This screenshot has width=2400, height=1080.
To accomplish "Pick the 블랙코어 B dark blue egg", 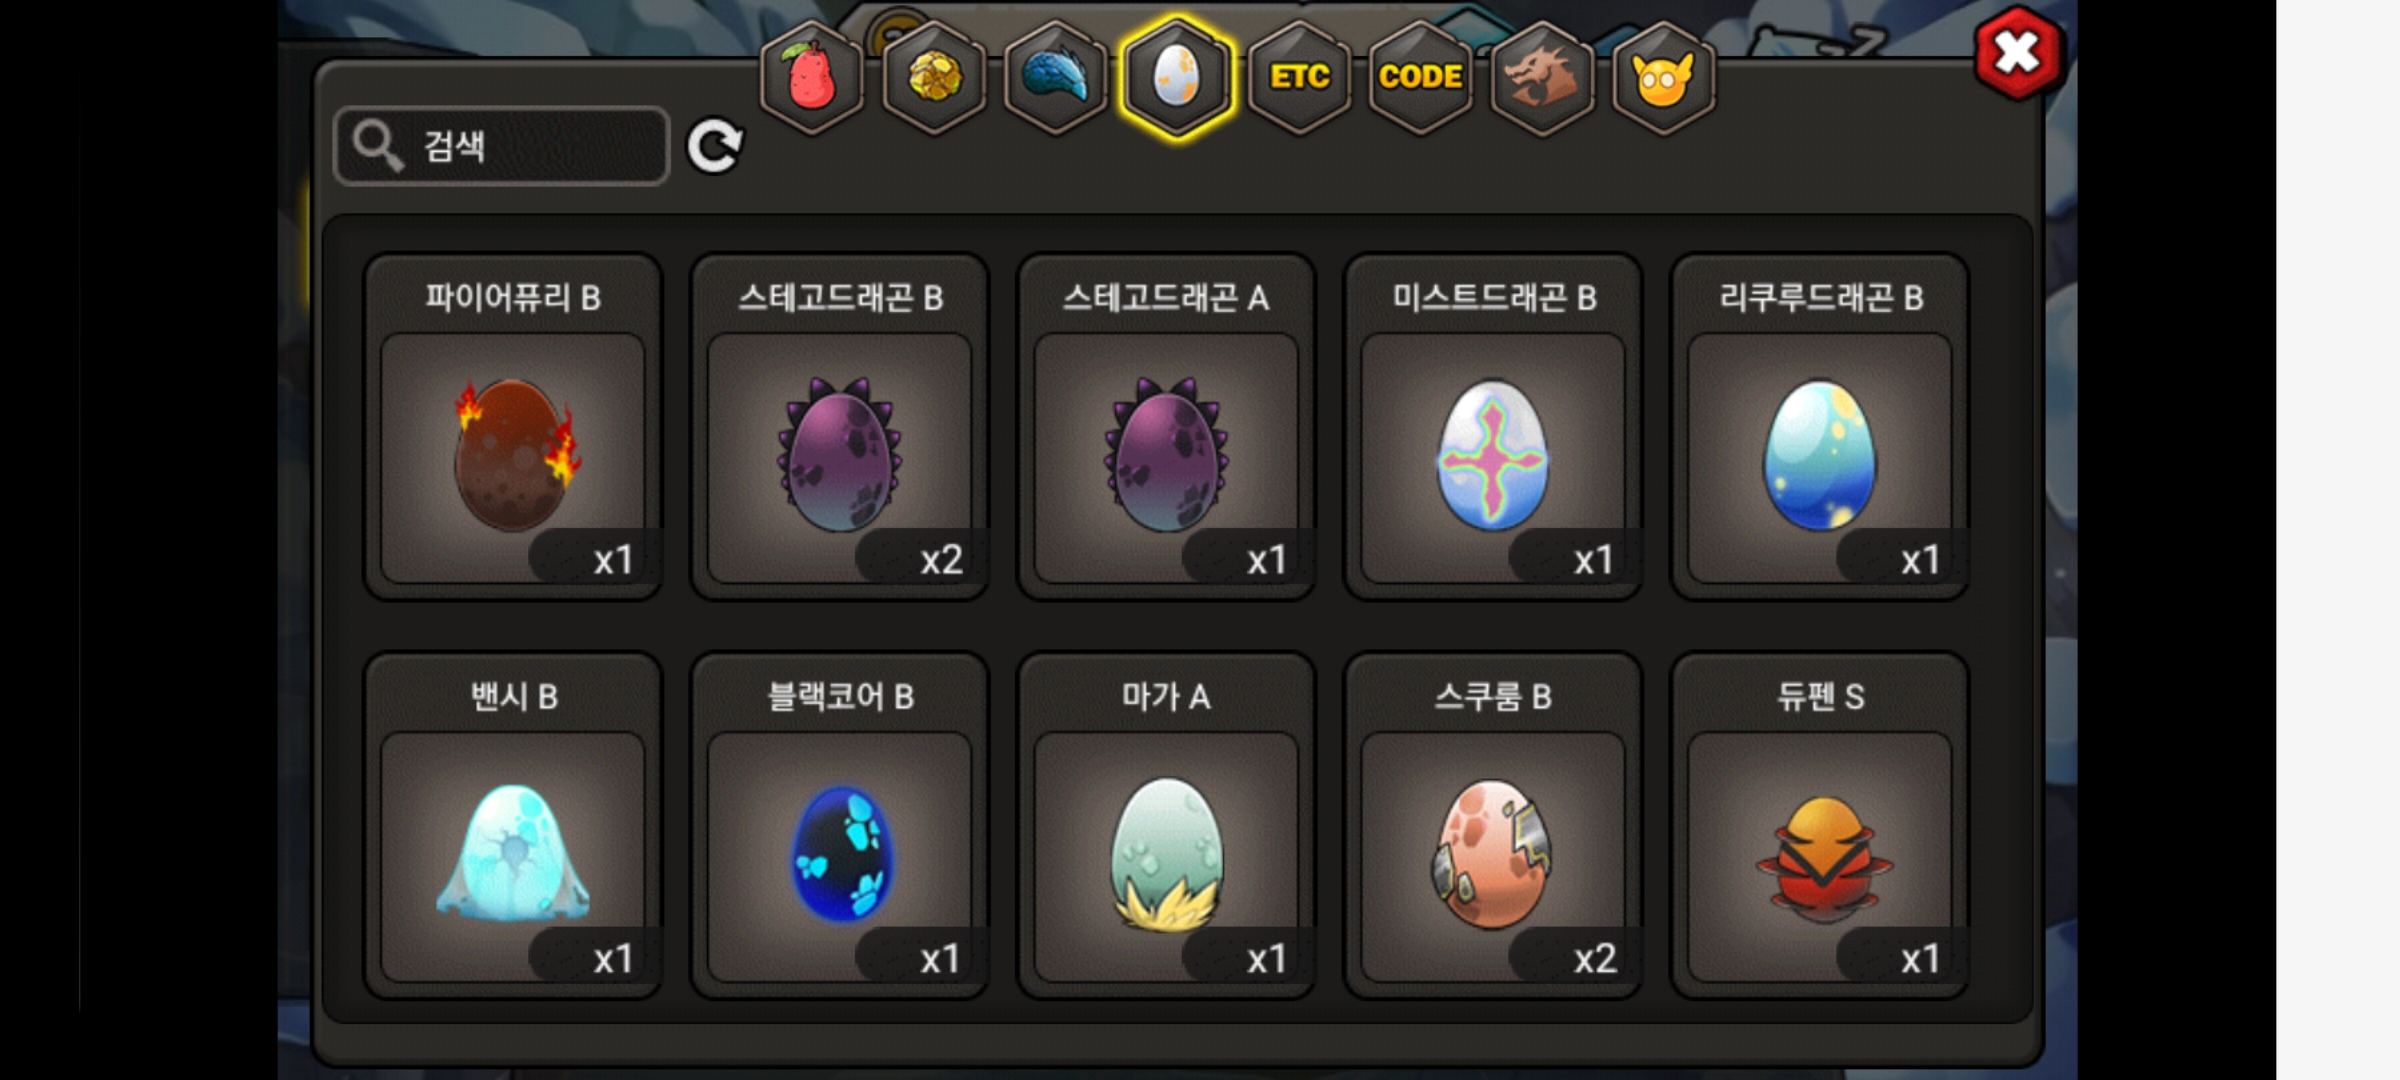I will (840, 826).
